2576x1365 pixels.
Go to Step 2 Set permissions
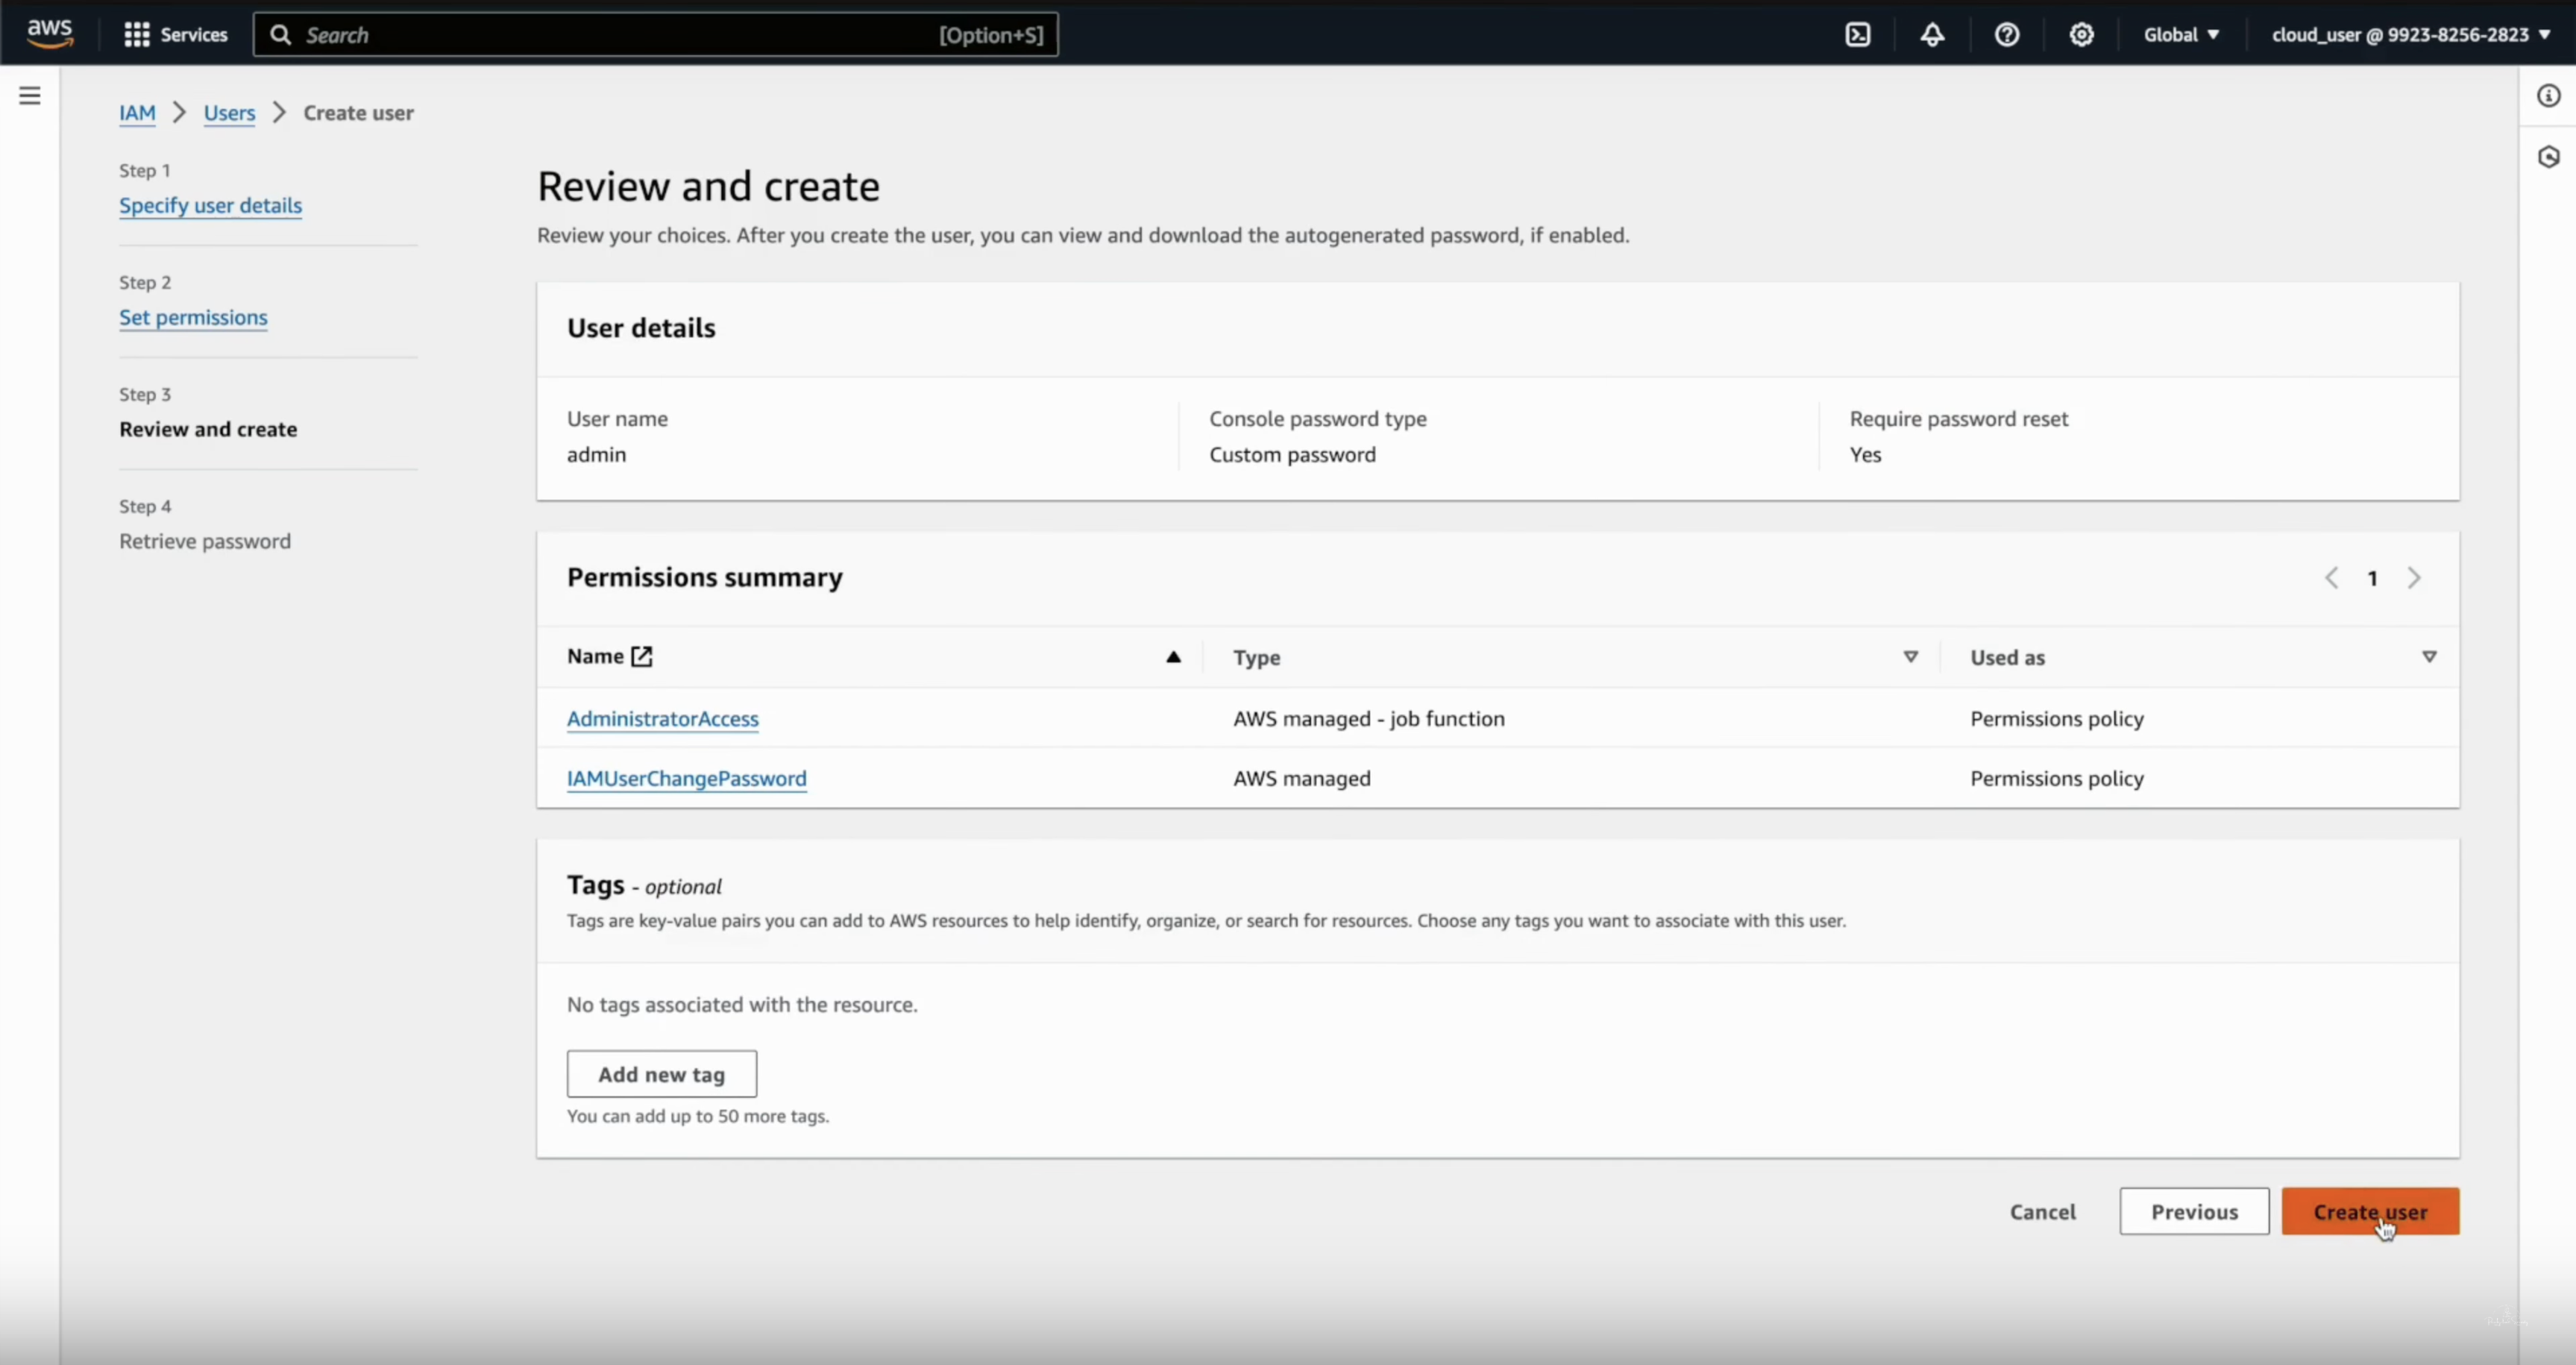click(x=193, y=317)
